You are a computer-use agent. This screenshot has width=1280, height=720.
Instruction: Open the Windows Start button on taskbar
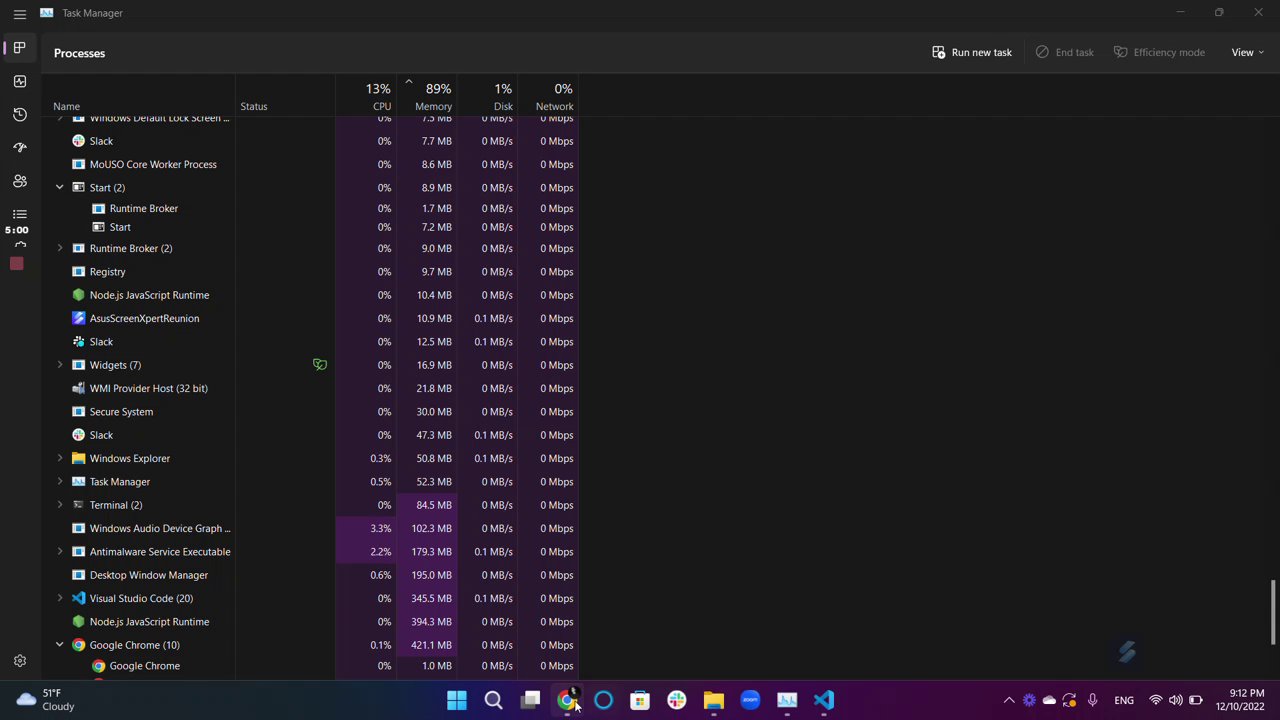pyautogui.click(x=457, y=700)
